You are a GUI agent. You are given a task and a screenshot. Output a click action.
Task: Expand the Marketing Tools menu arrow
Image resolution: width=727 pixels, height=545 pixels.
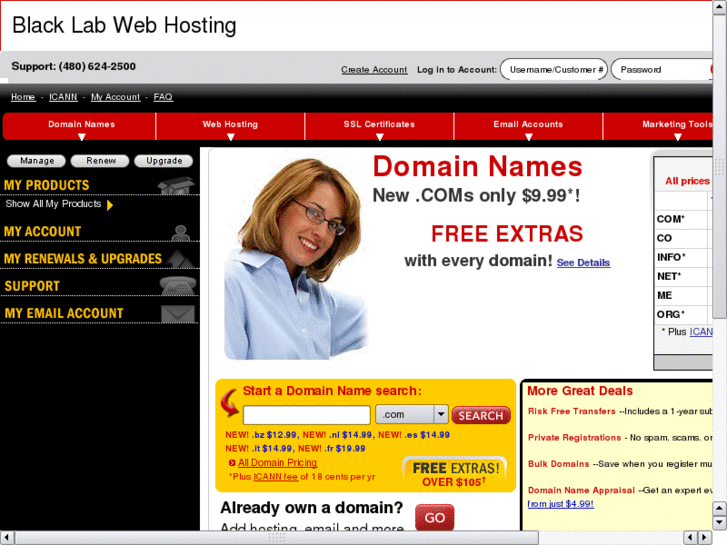[x=677, y=137]
